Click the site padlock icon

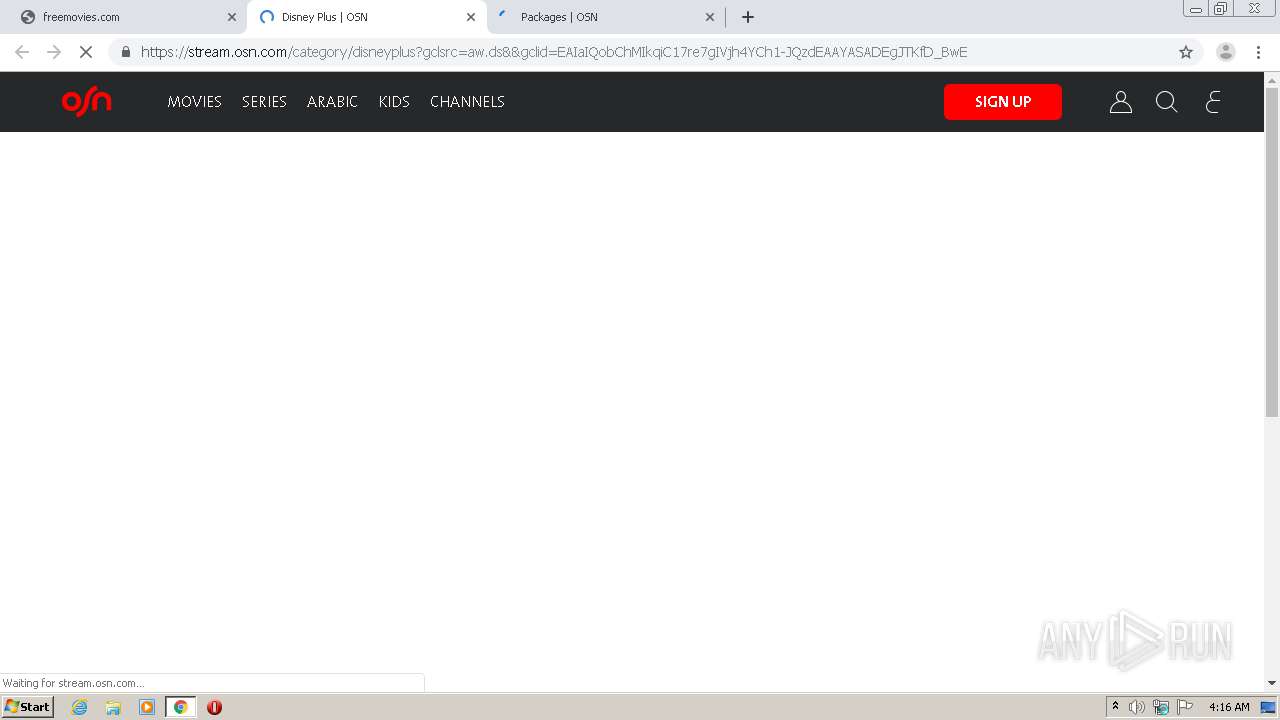[x=126, y=52]
